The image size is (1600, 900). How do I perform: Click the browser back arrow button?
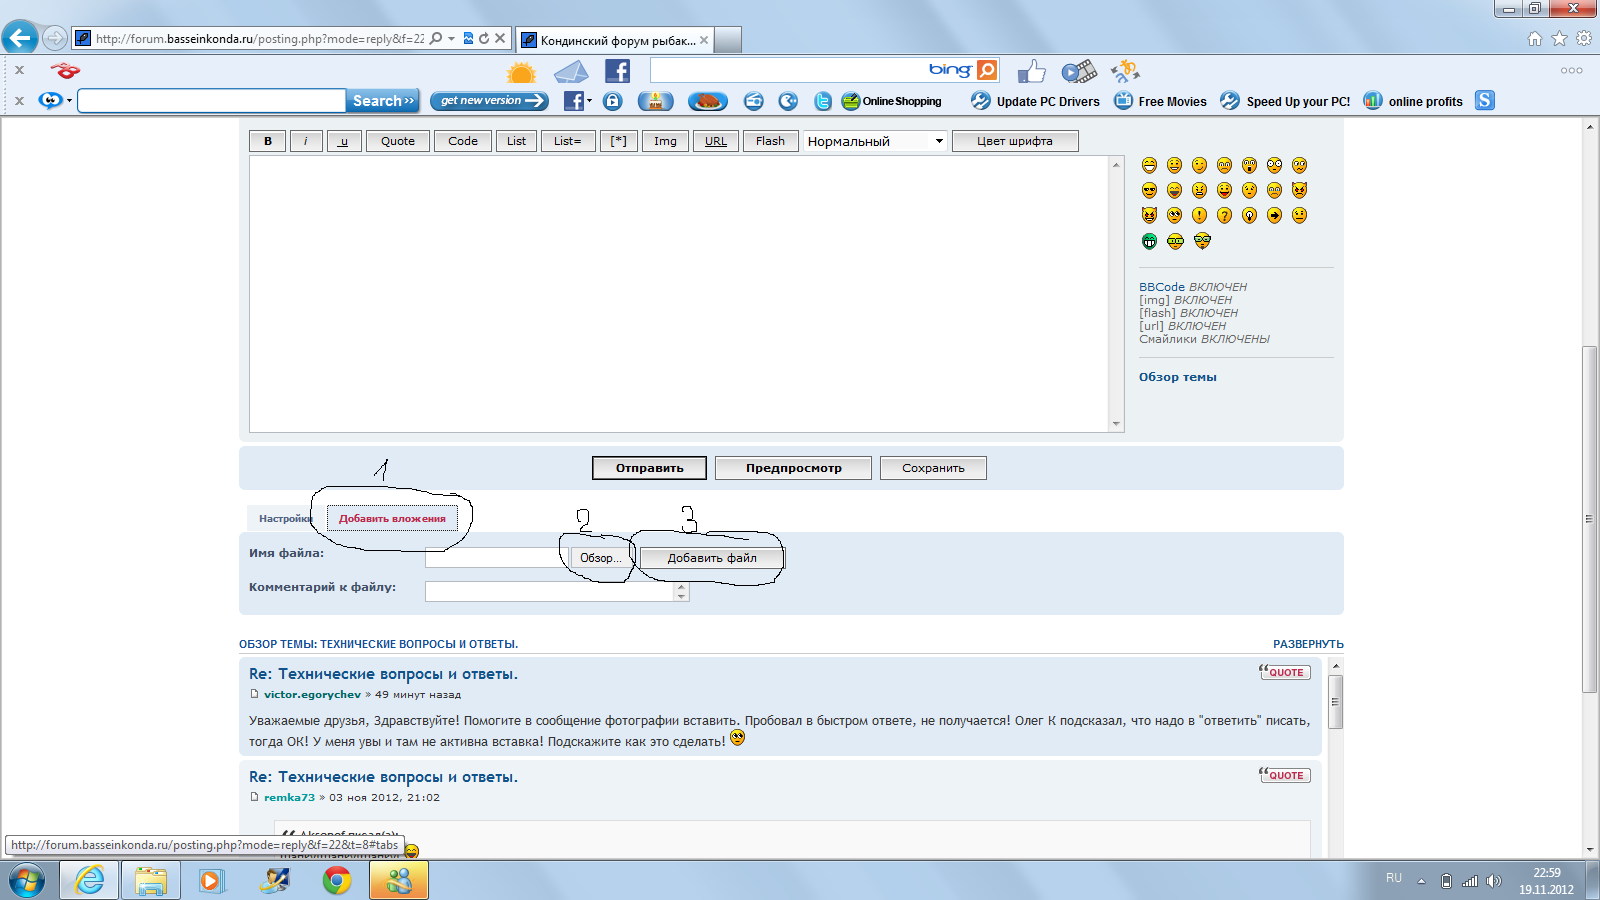(20, 38)
